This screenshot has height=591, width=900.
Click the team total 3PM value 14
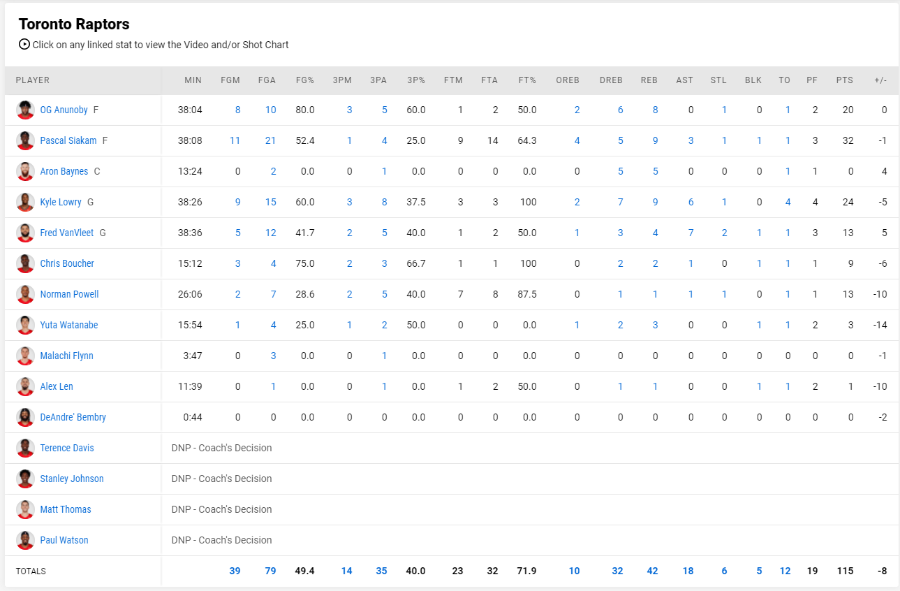[347, 571]
